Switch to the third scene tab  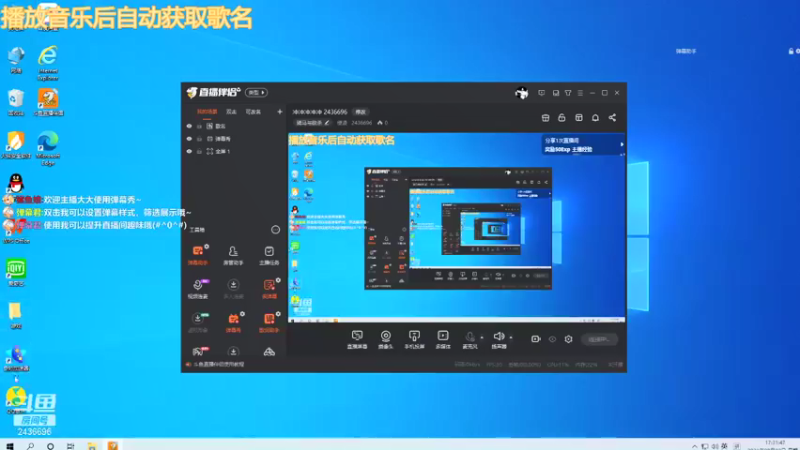[253, 112]
